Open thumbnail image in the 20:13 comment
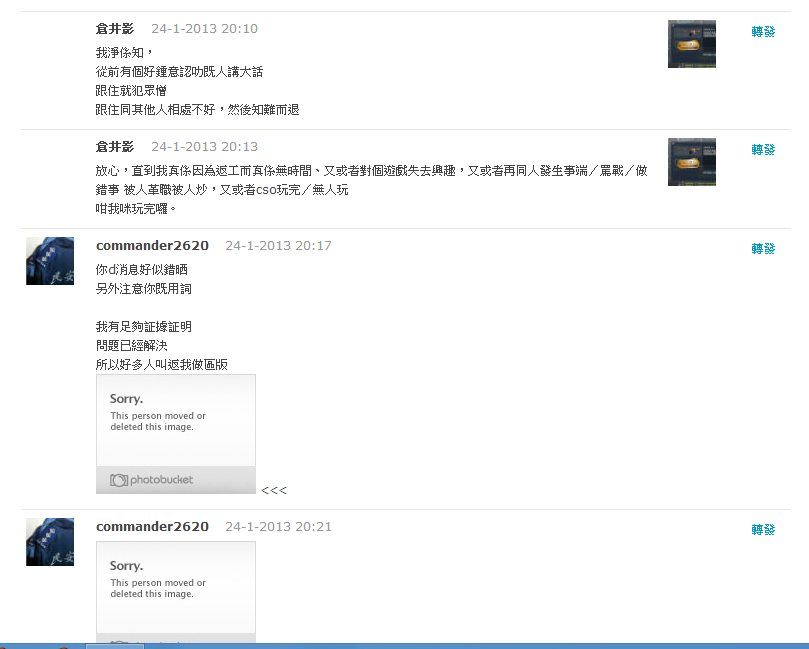Image resolution: width=809 pixels, height=649 pixels. (x=691, y=162)
